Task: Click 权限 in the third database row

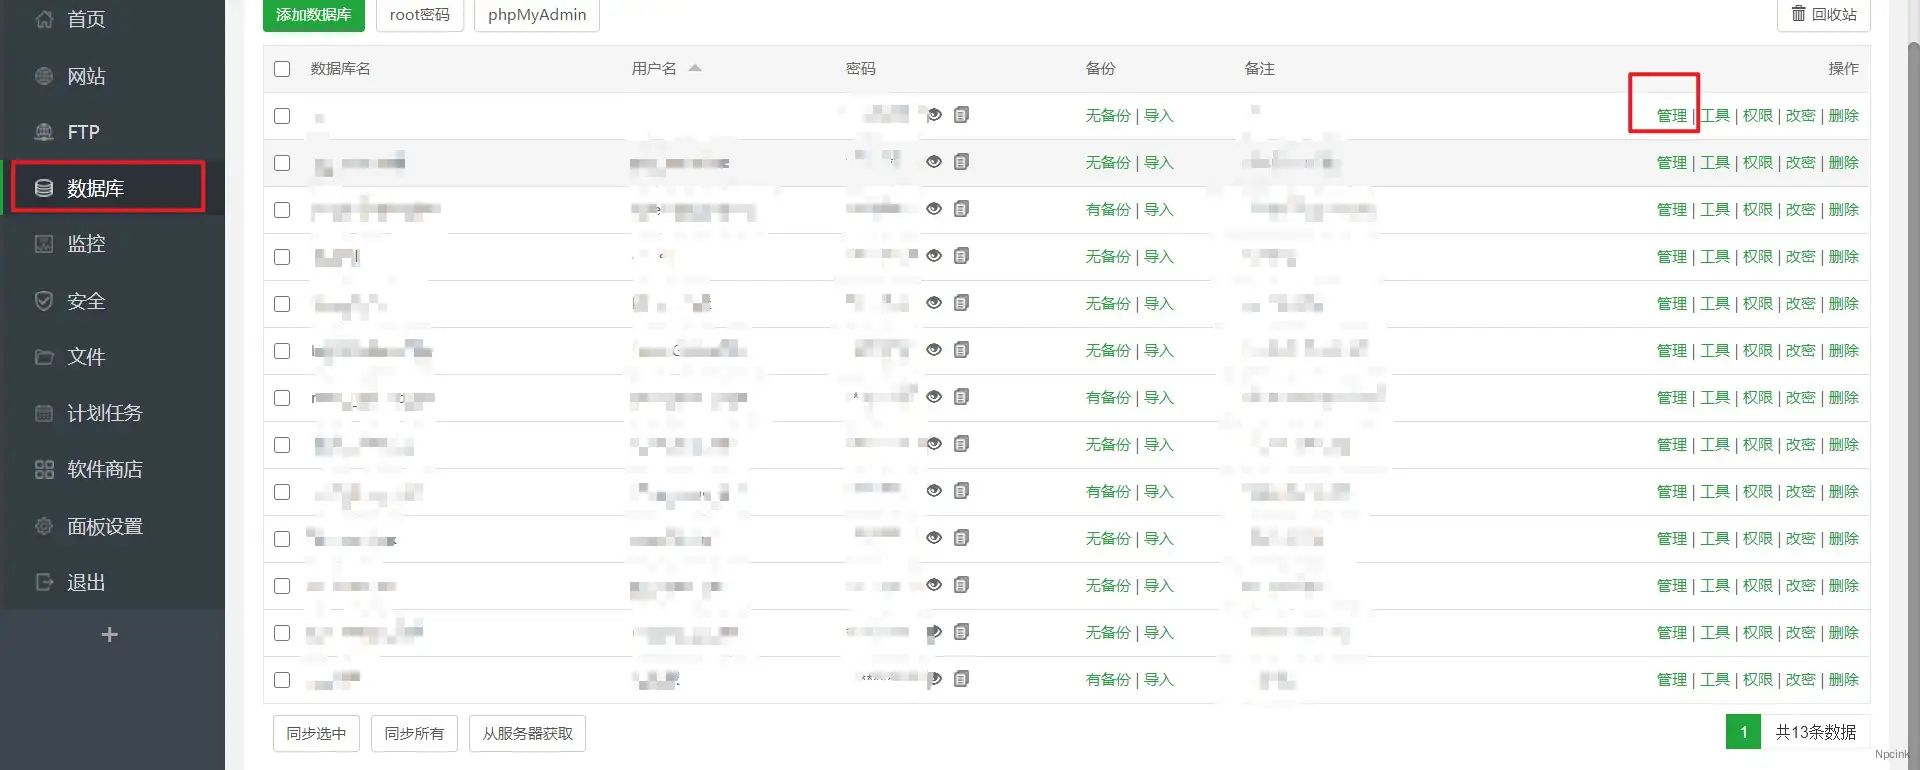Action: (1757, 210)
